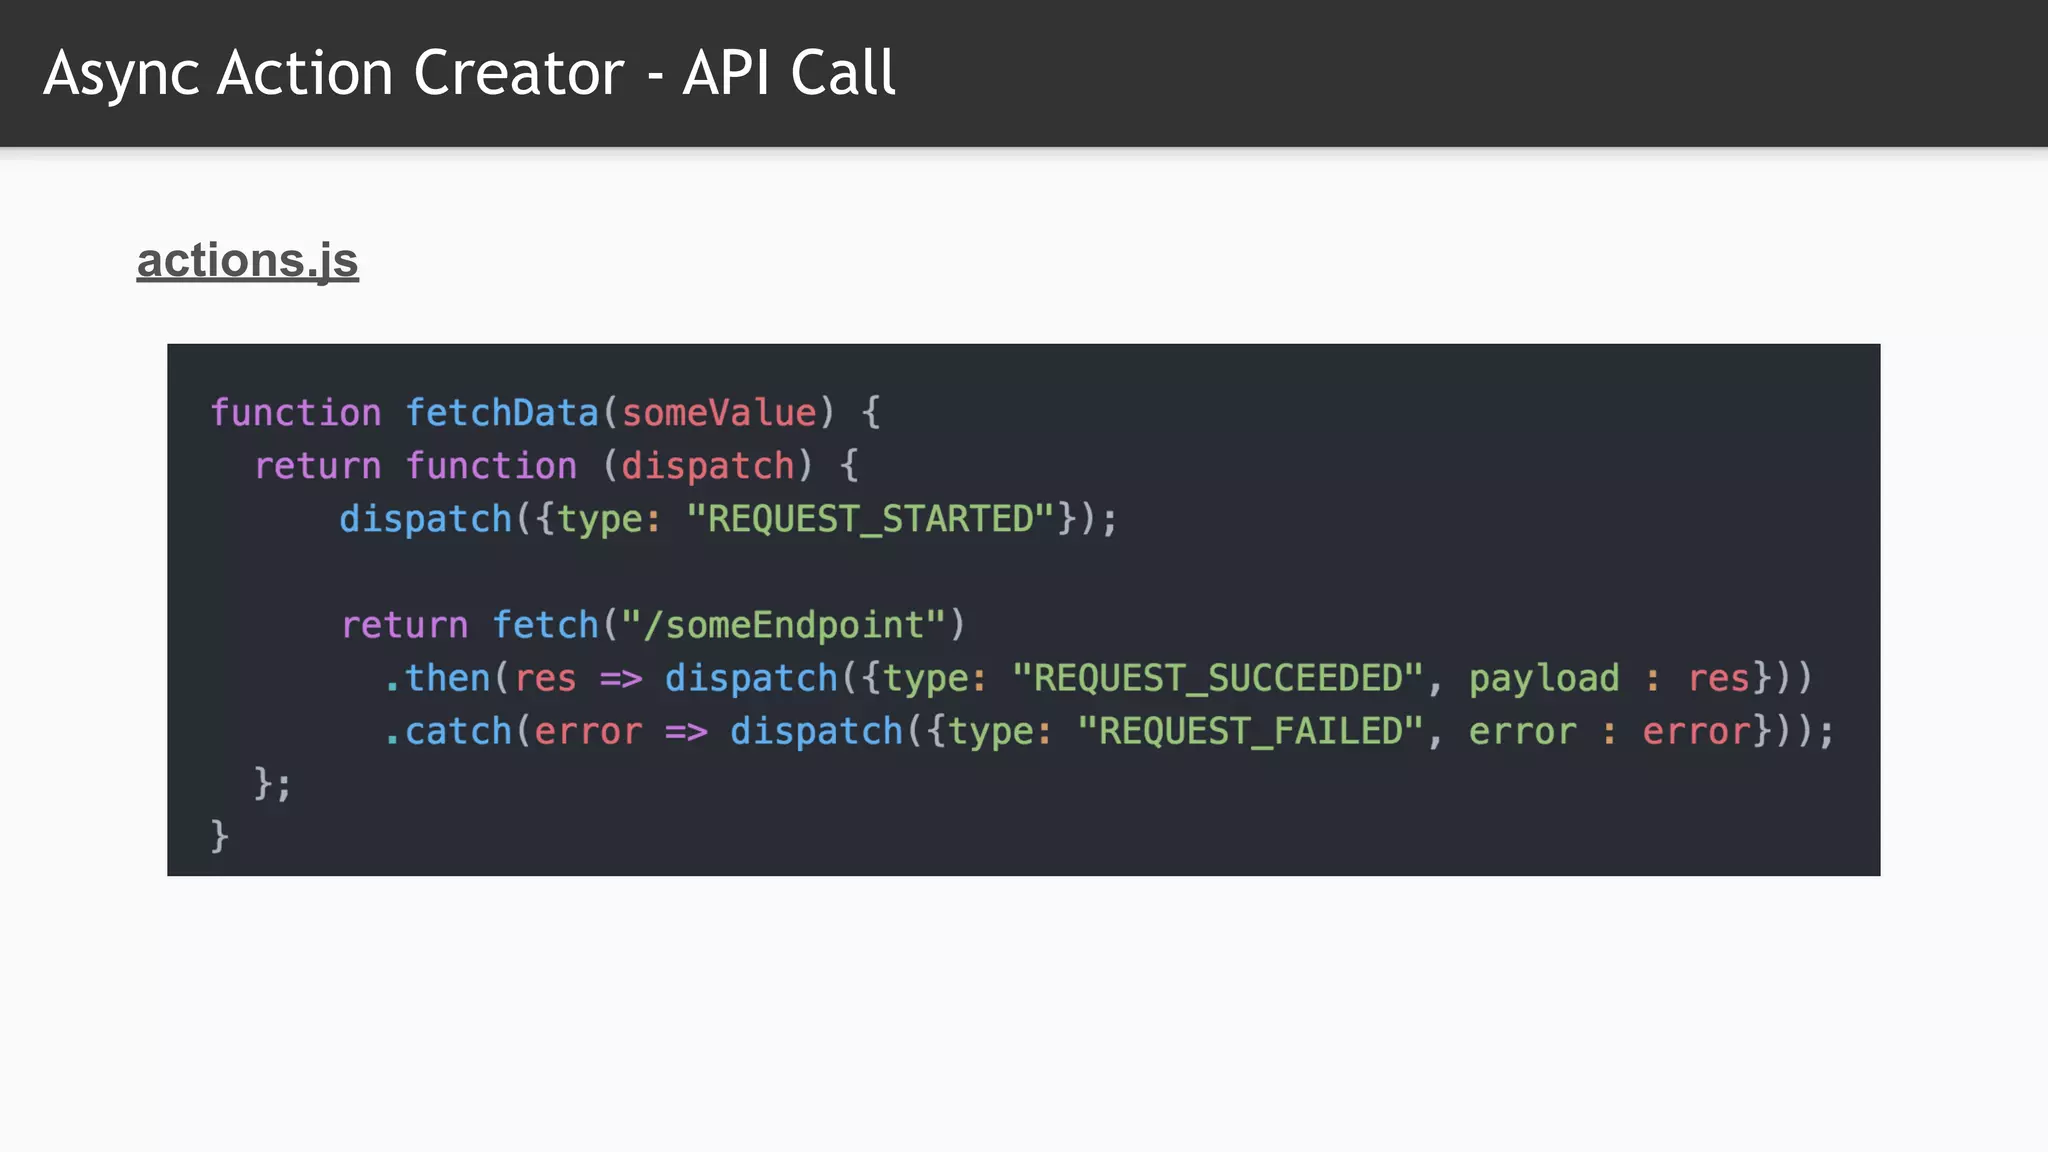Click the "/someEndpoint" string in fetch call
The height and width of the screenshot is (1152, 2048).
[x=783, y=625]
